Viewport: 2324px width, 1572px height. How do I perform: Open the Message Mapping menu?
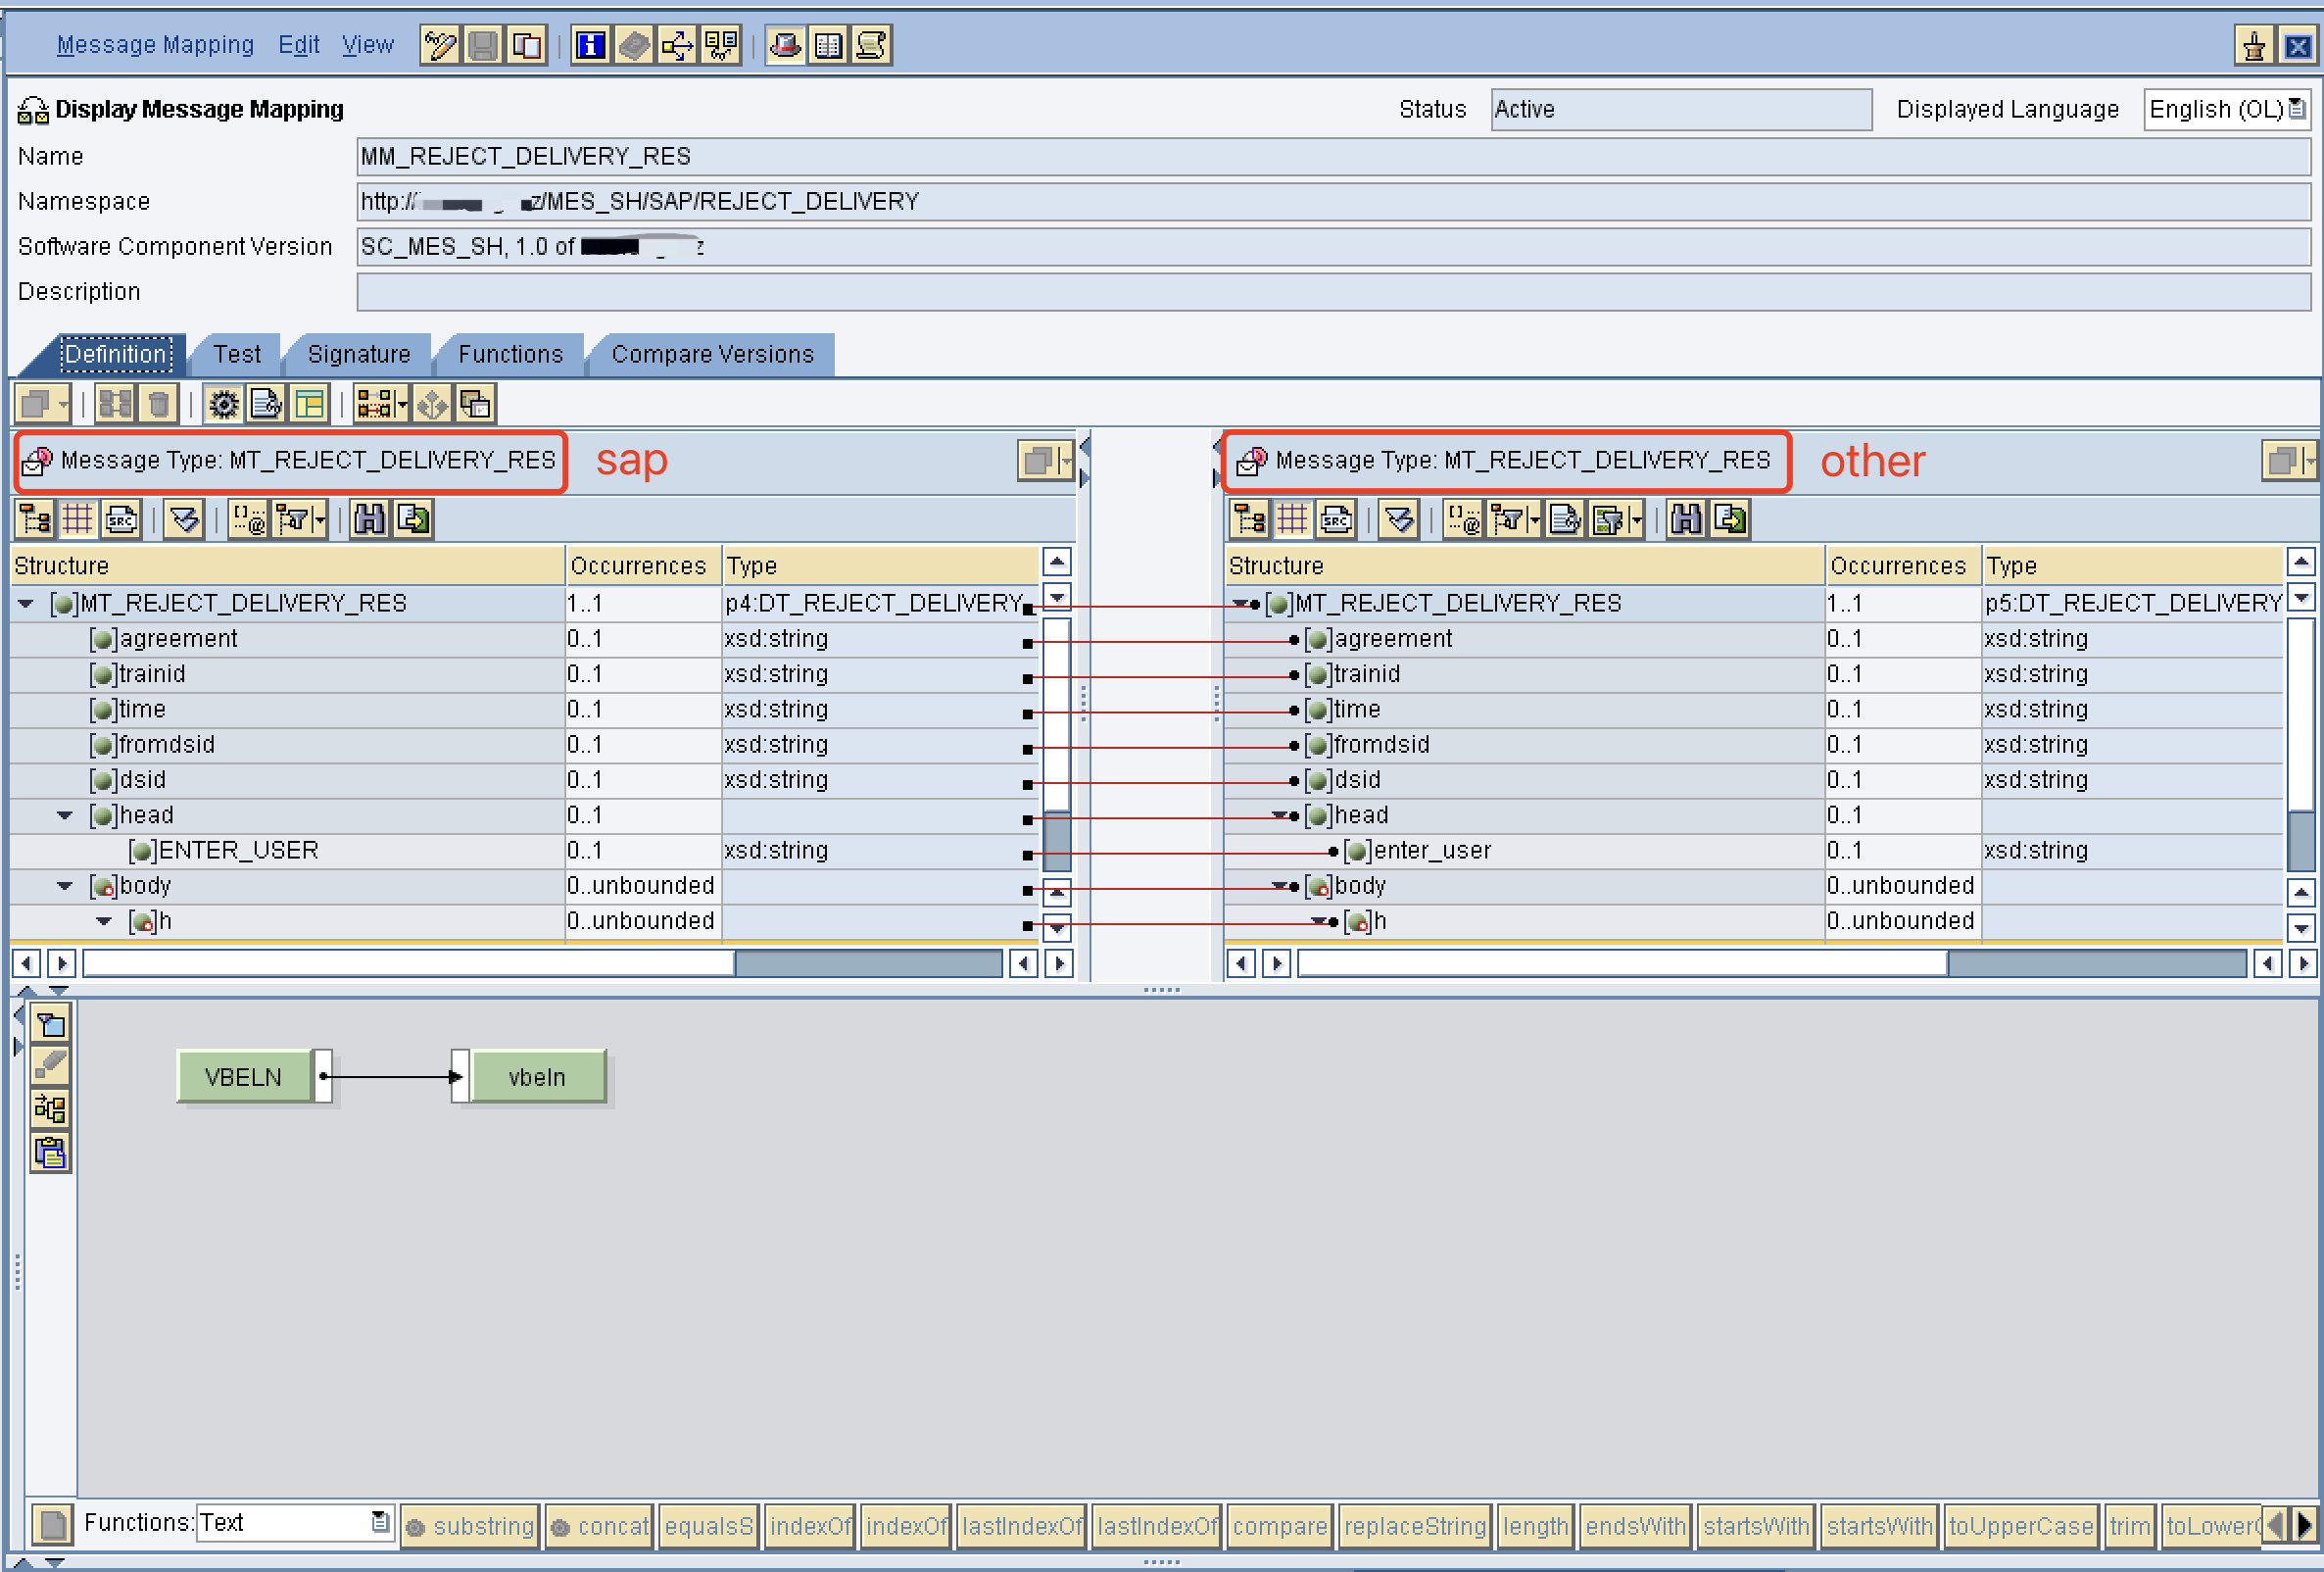pos(155,45)
